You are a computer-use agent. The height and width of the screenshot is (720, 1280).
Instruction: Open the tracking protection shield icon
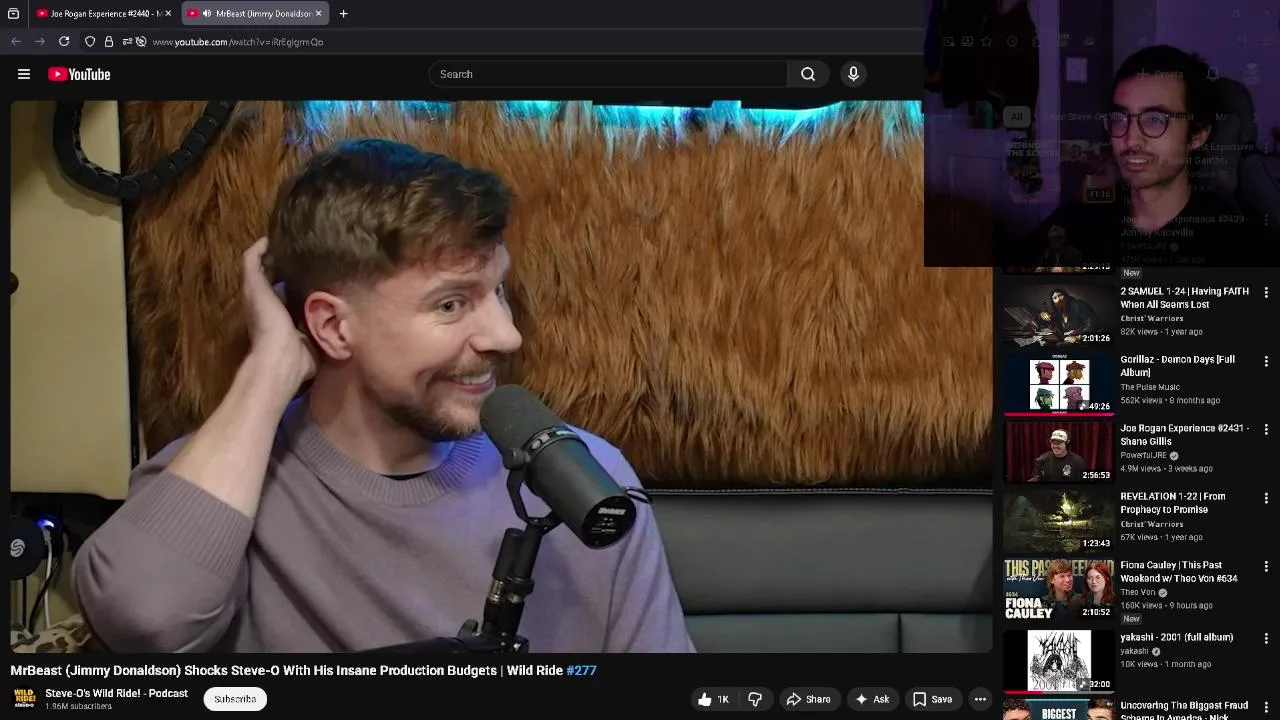coord(90,41)
